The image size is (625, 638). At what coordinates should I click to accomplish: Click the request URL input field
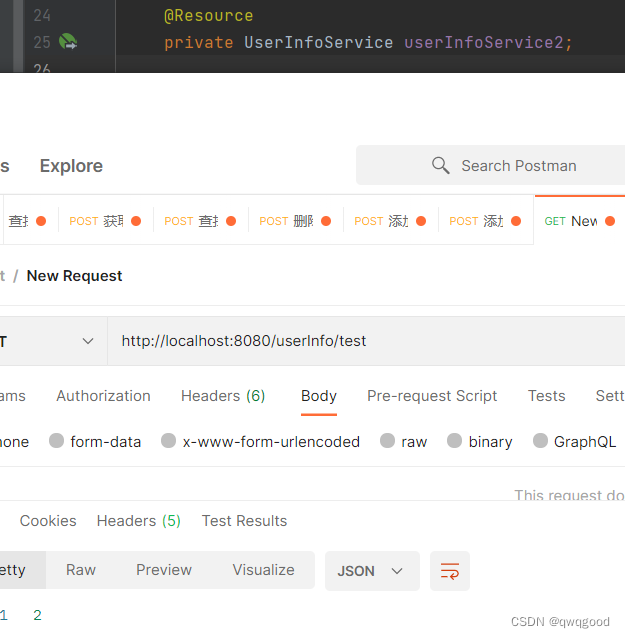point(366,341)
